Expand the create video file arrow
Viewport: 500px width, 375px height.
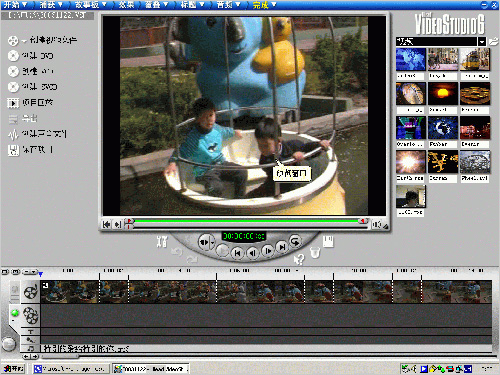point(24,41)
